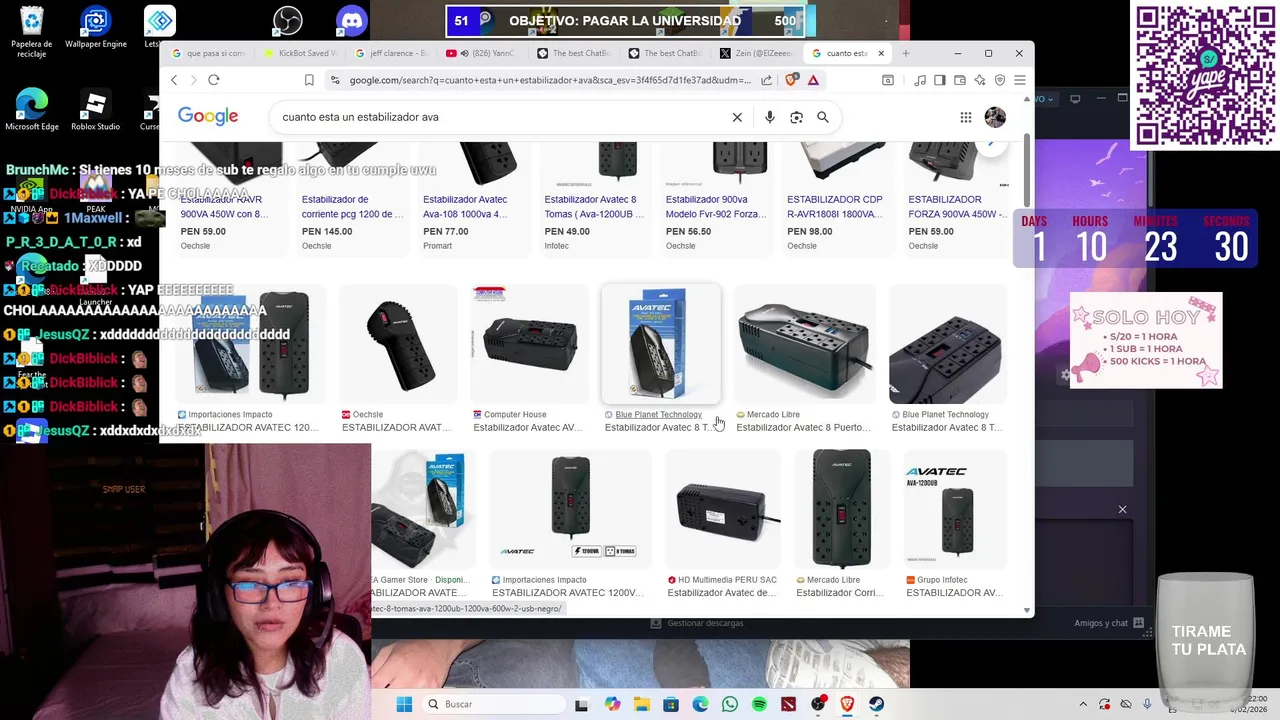Open the Oechsle stabilizer image result
This screenshot has width=1280, height=720.
click(x=399, y=344)
